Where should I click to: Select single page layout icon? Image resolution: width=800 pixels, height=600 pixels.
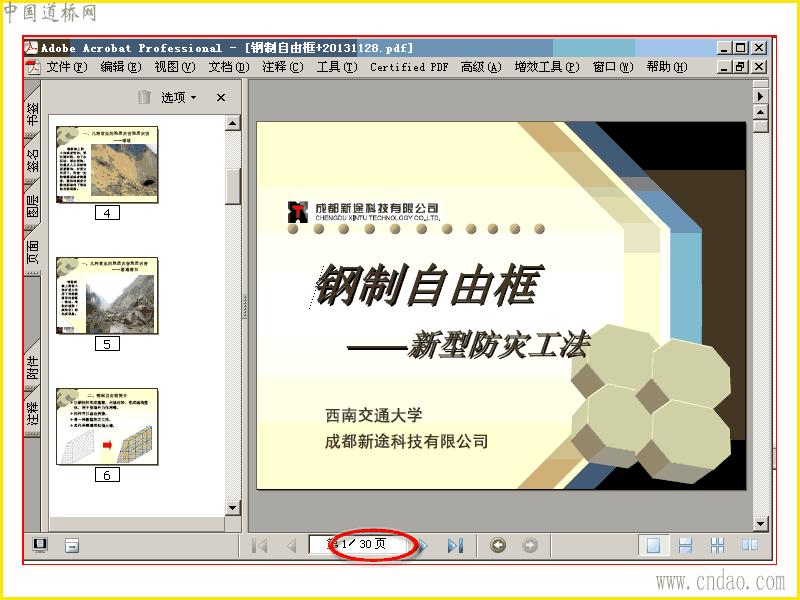[x=654, y=545]
